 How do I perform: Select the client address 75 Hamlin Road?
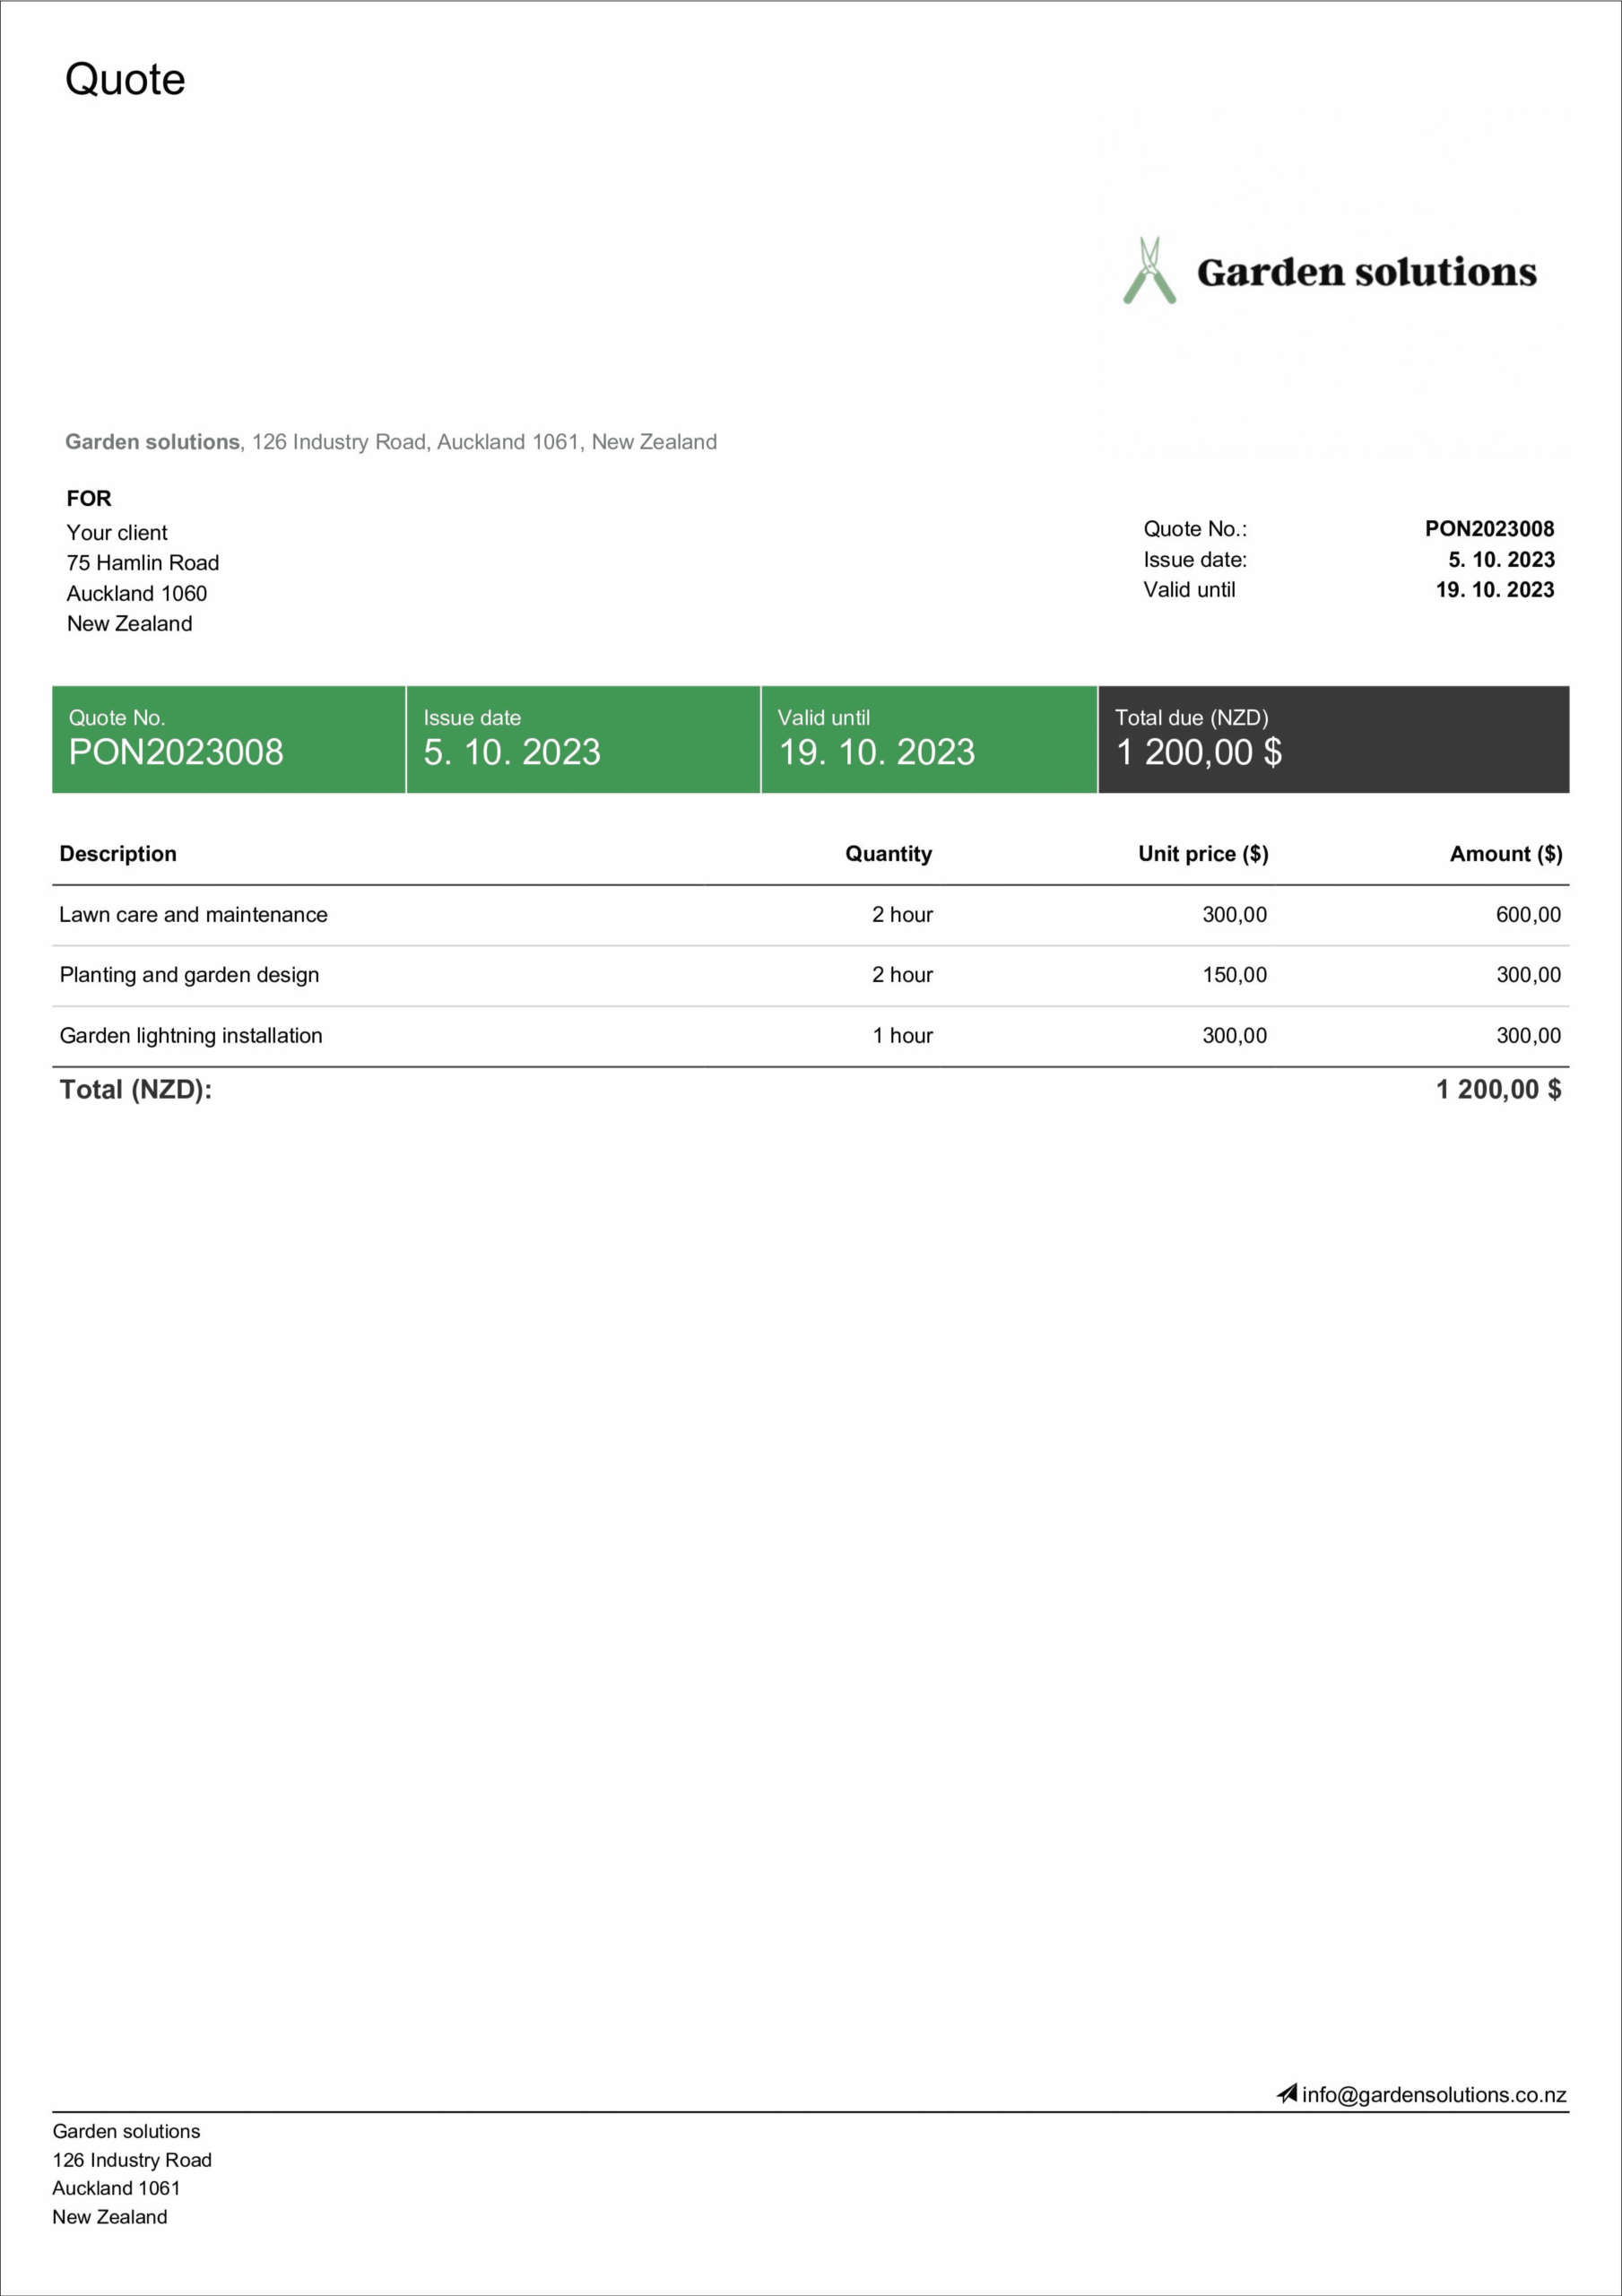point(142,562)
